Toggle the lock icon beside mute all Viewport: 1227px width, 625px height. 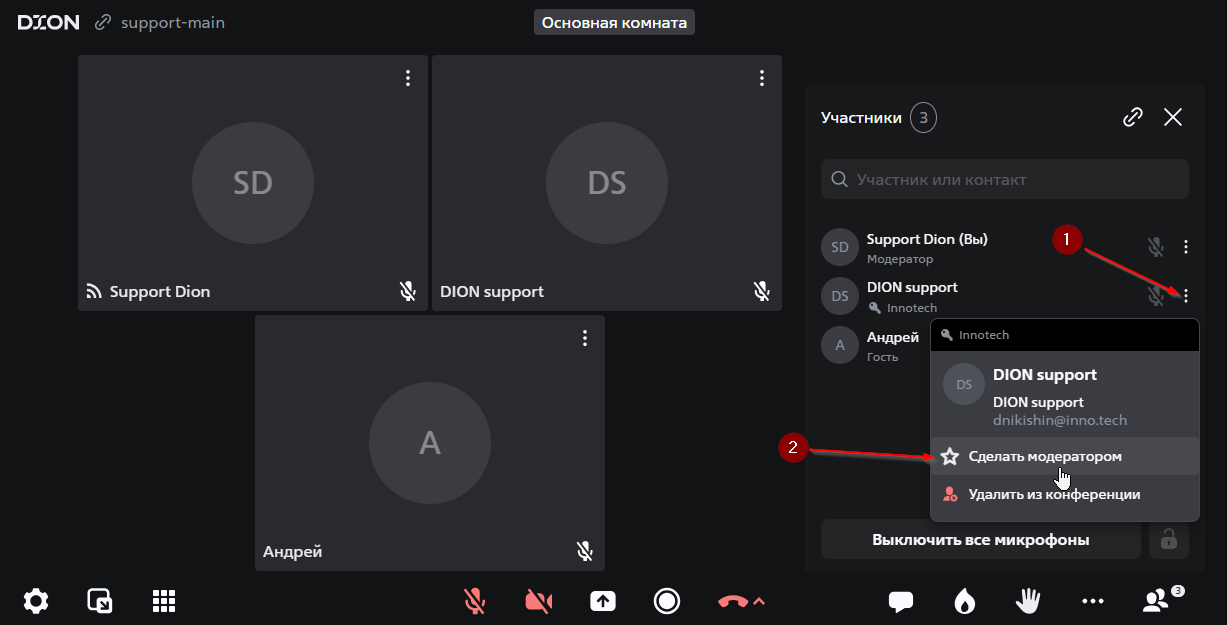pos(1168,540)
